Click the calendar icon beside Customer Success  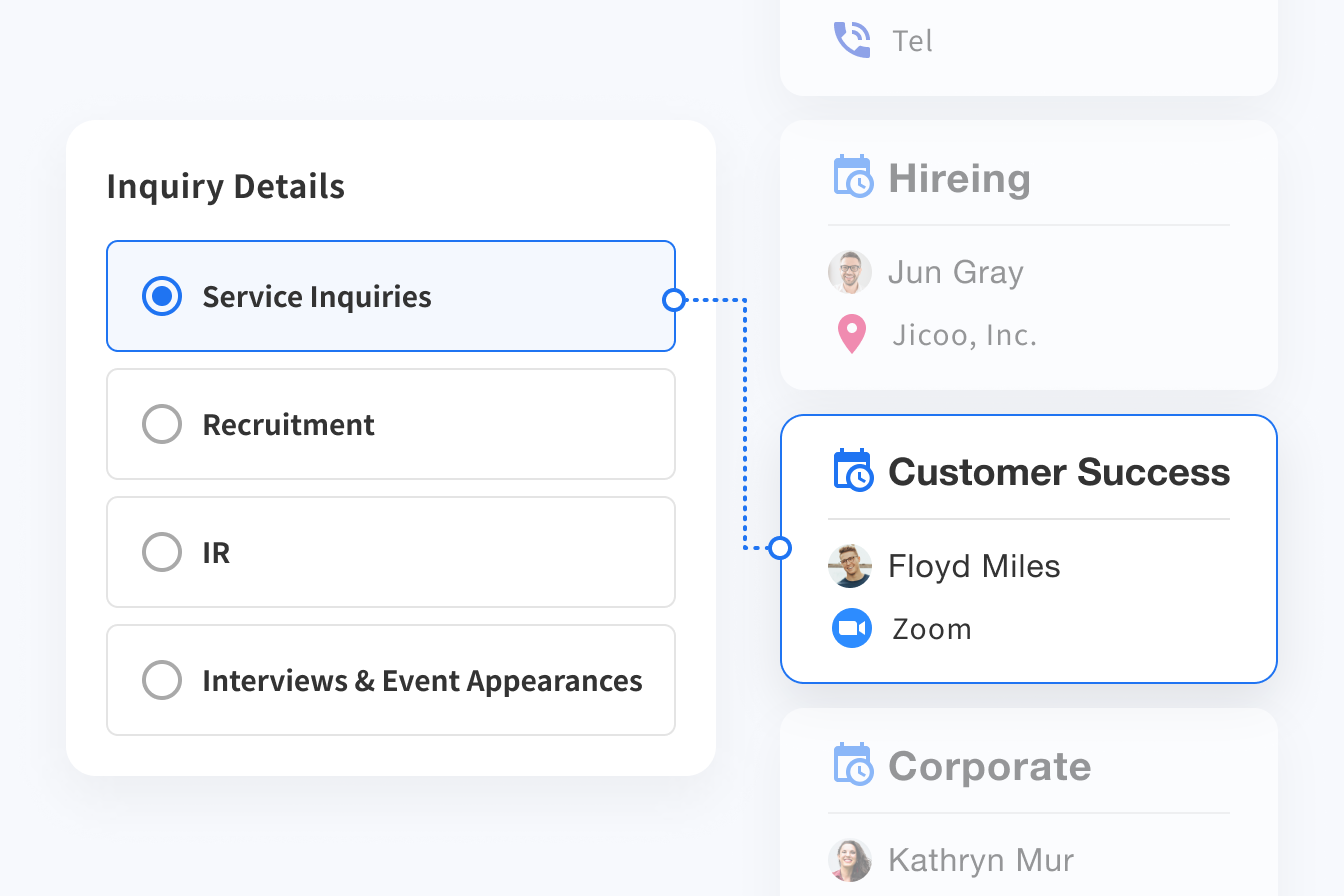point(852,469)
